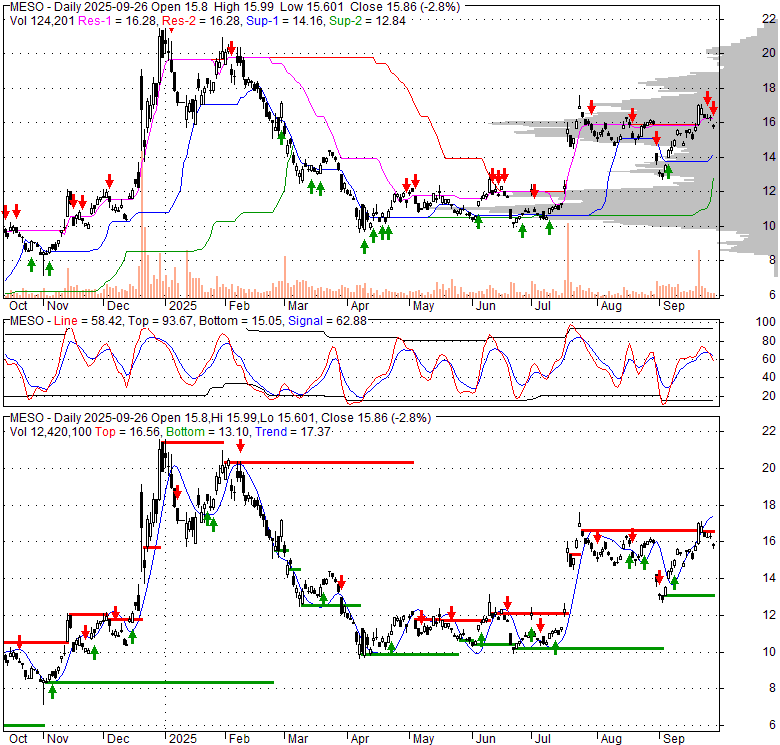Image resolution: width=780 pixels, height=745 pixels.
Task: Click oscillator Bottom = 15.05 label
Action: [241, 321]
